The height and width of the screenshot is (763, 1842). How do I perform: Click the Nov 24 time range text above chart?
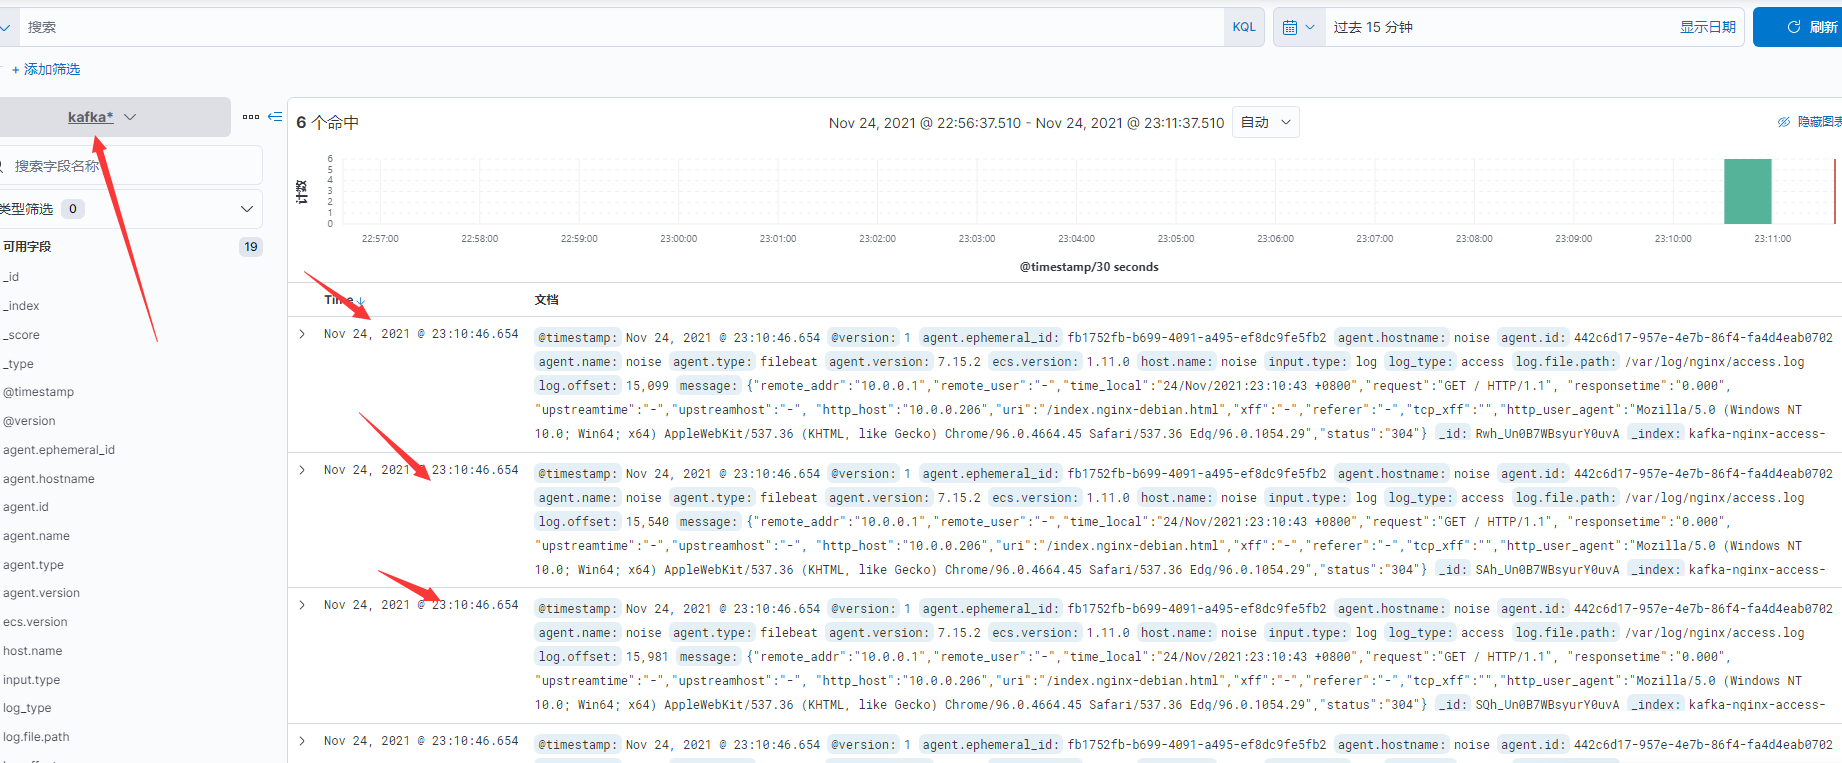(1026, 123)
